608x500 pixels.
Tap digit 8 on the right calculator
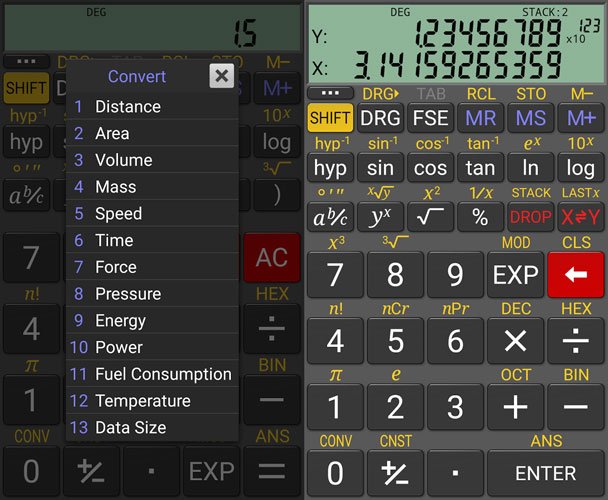pos(395,275)
